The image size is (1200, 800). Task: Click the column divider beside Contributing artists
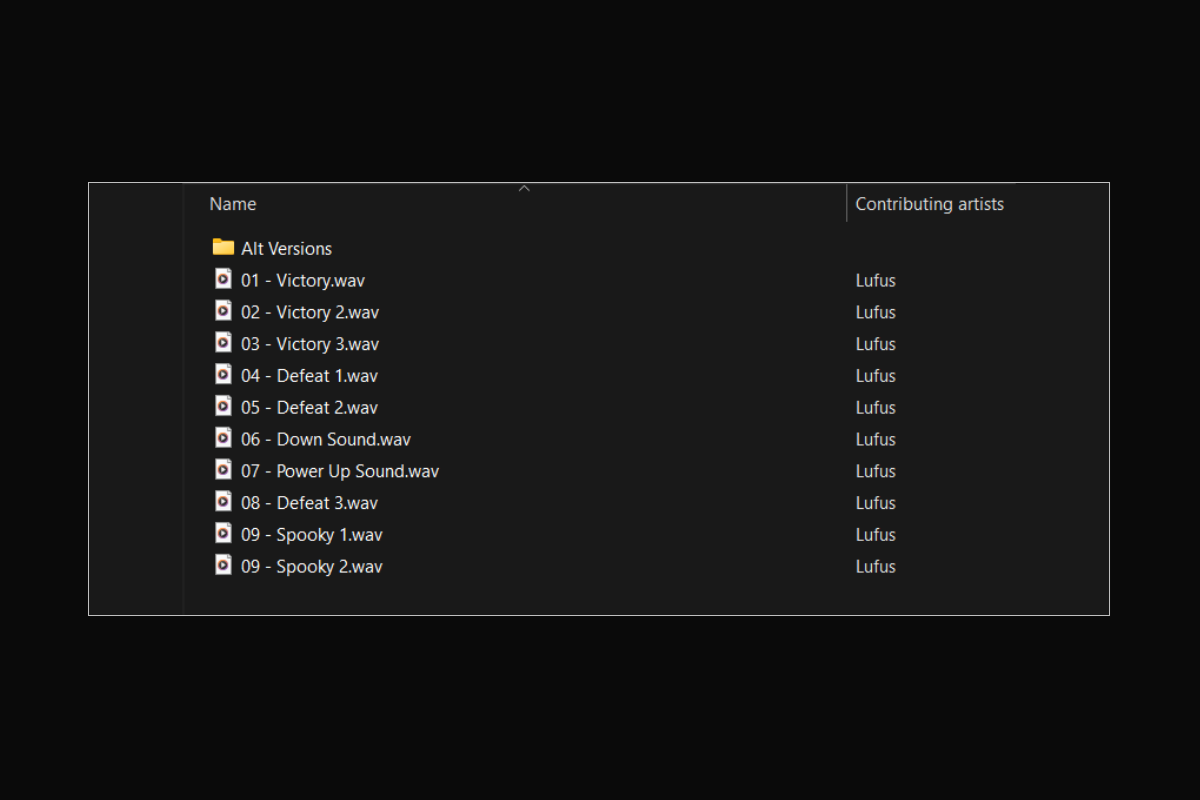coord(847,203)
